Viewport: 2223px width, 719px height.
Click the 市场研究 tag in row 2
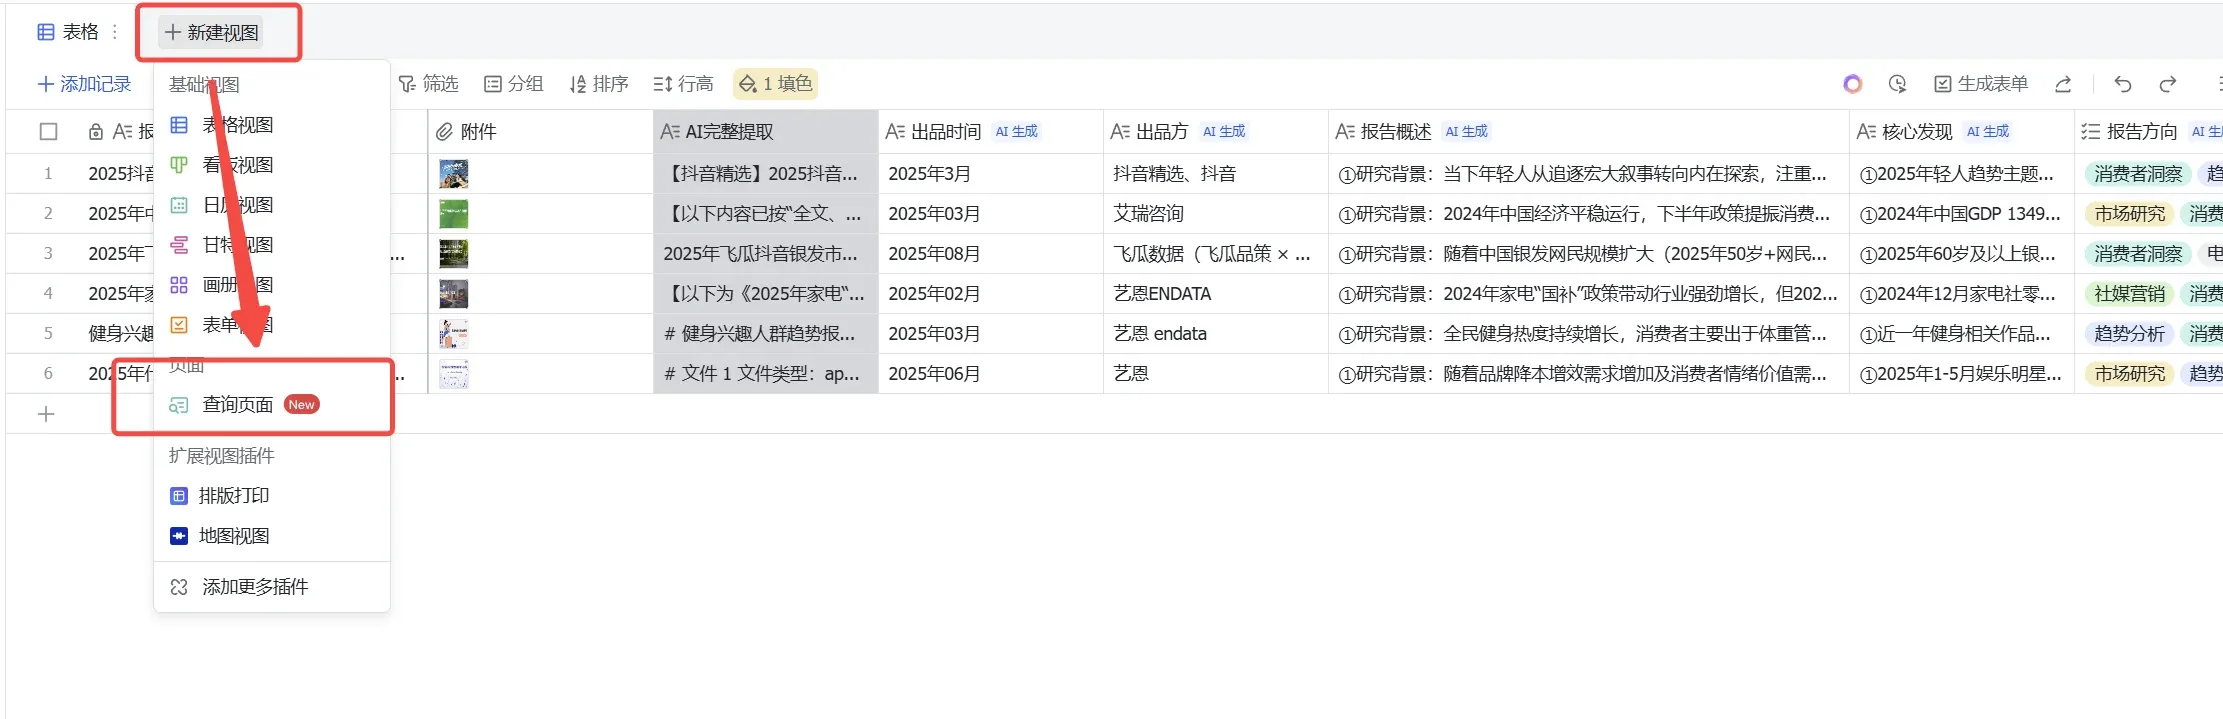[2130, 214]
